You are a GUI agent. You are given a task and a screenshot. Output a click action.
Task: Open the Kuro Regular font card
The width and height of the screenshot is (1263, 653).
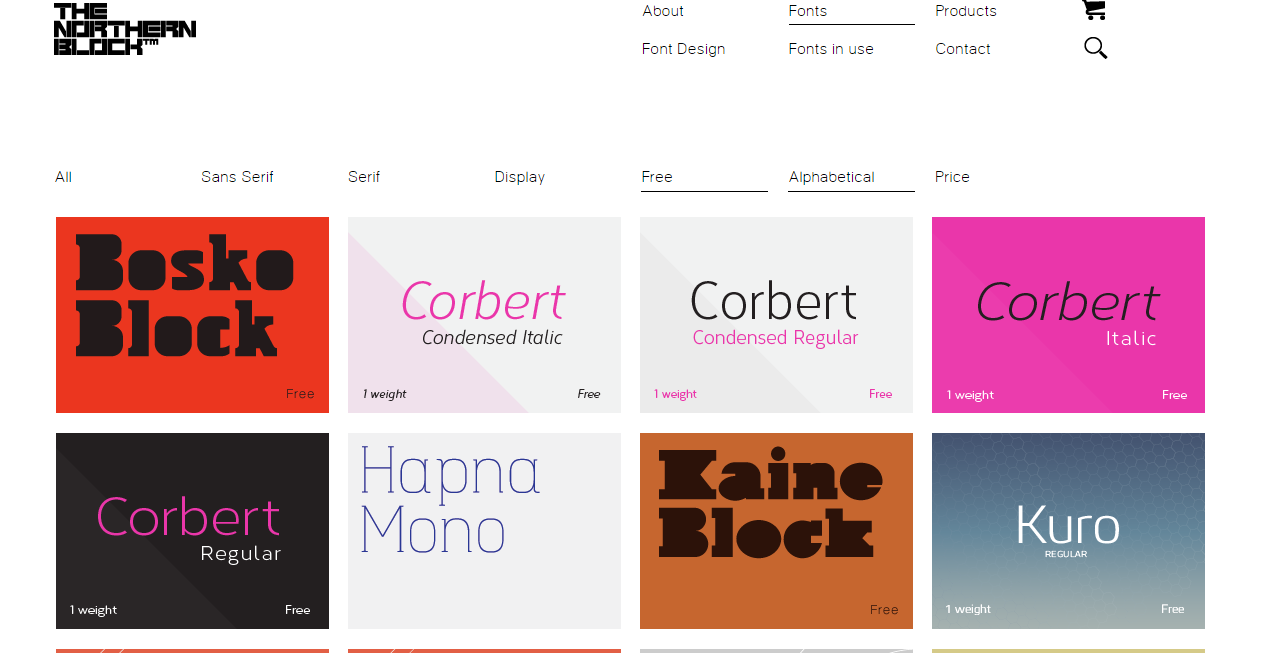(1068, 531)
